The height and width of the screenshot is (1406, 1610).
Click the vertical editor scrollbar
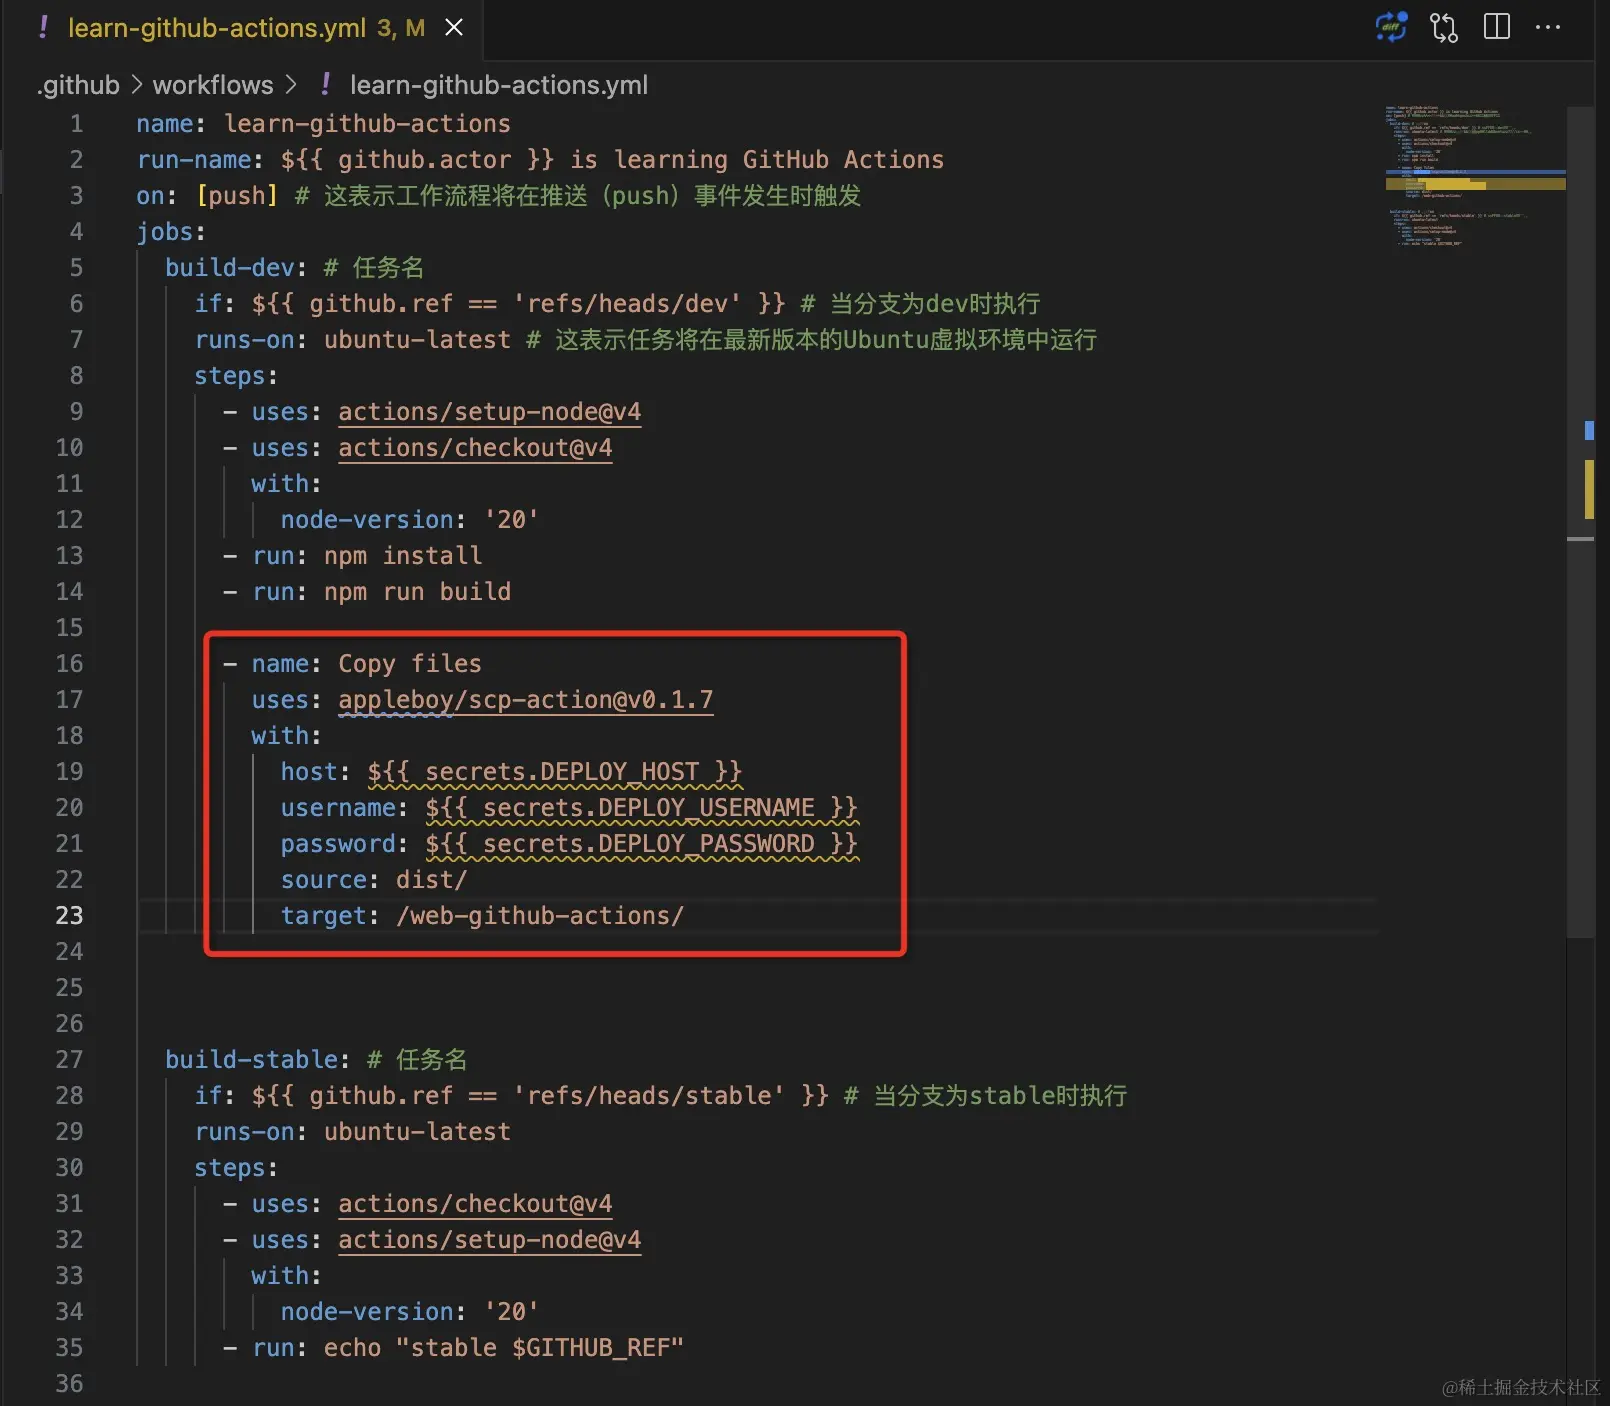pyautogui.click(x=1581, y=520)
